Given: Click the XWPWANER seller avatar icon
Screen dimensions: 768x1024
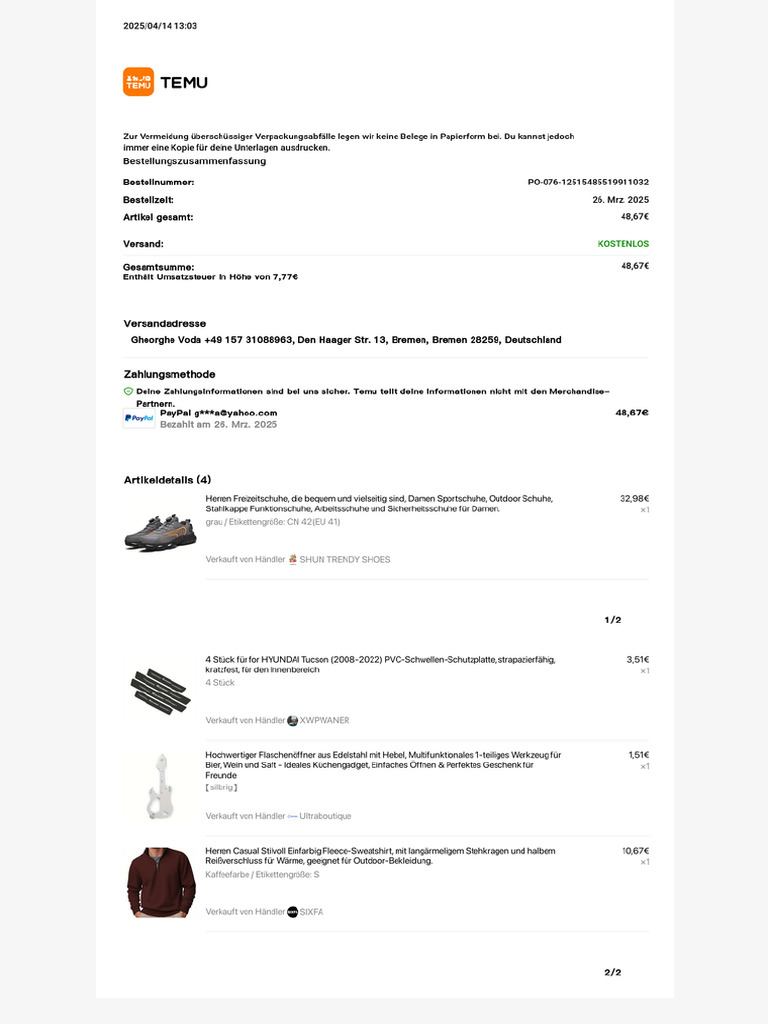Looking at the screenshot, I should coord(293,720).
